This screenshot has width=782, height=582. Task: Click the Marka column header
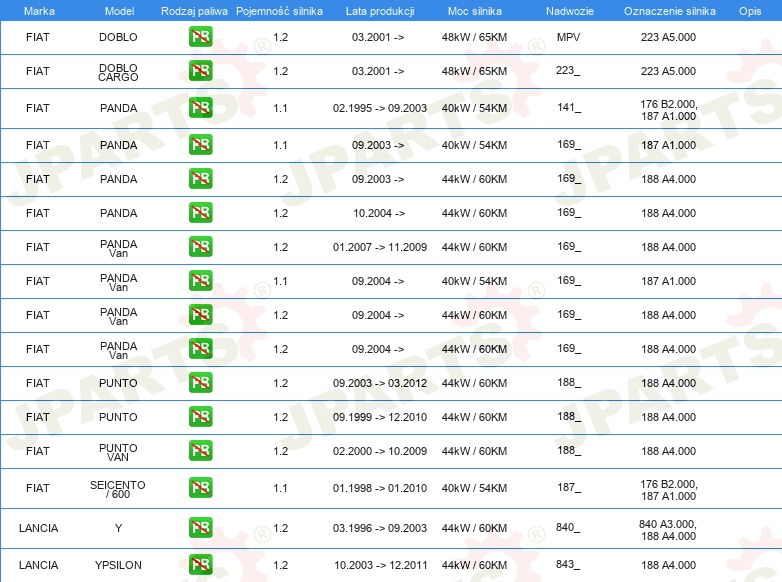[39, 11]
